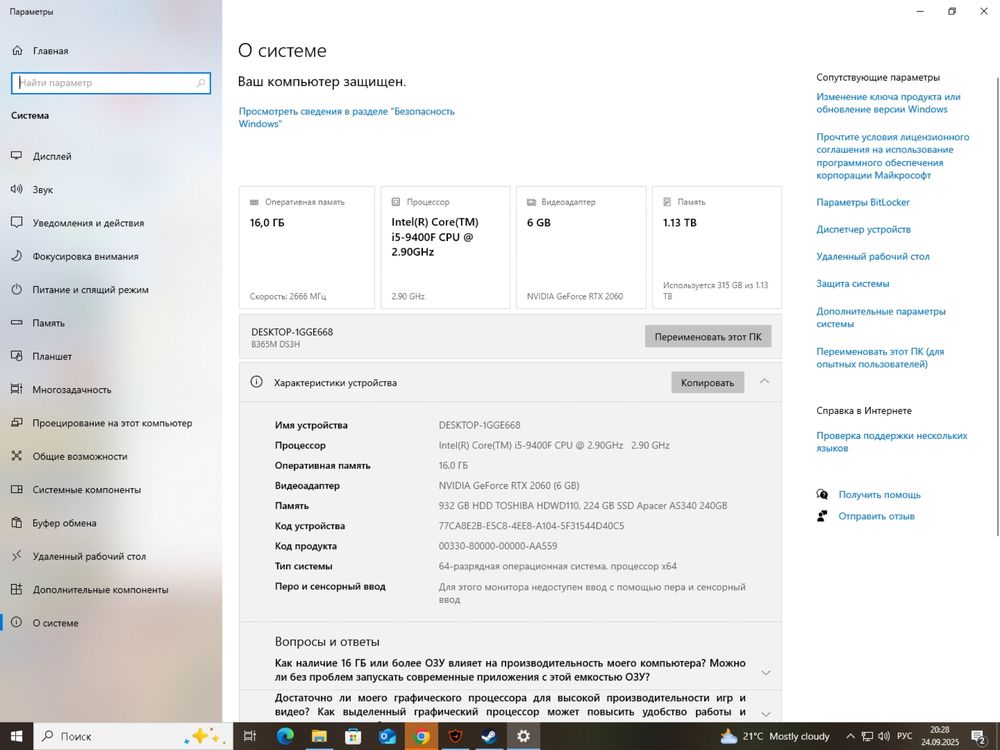The height and width of the screenshot is (750, 1000).
Task: Click the Память storage card icon
Action: tap(667, 202)
